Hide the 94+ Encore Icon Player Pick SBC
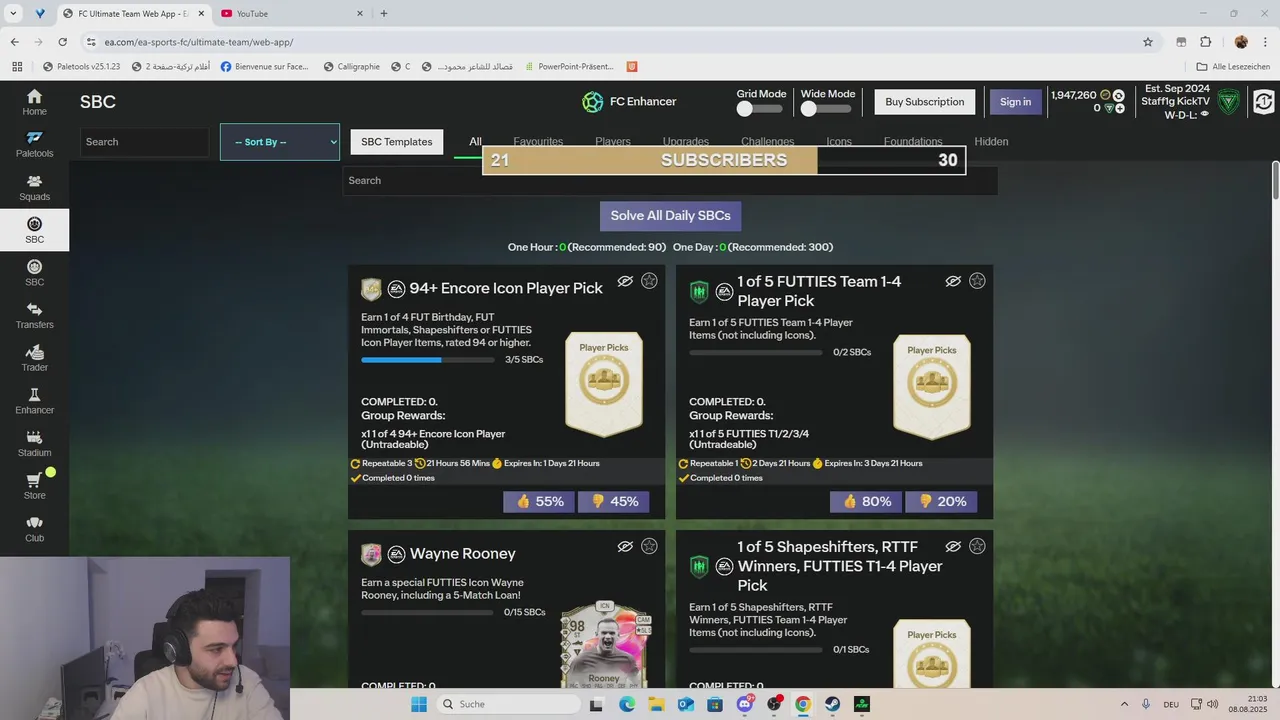 [625, 281]
